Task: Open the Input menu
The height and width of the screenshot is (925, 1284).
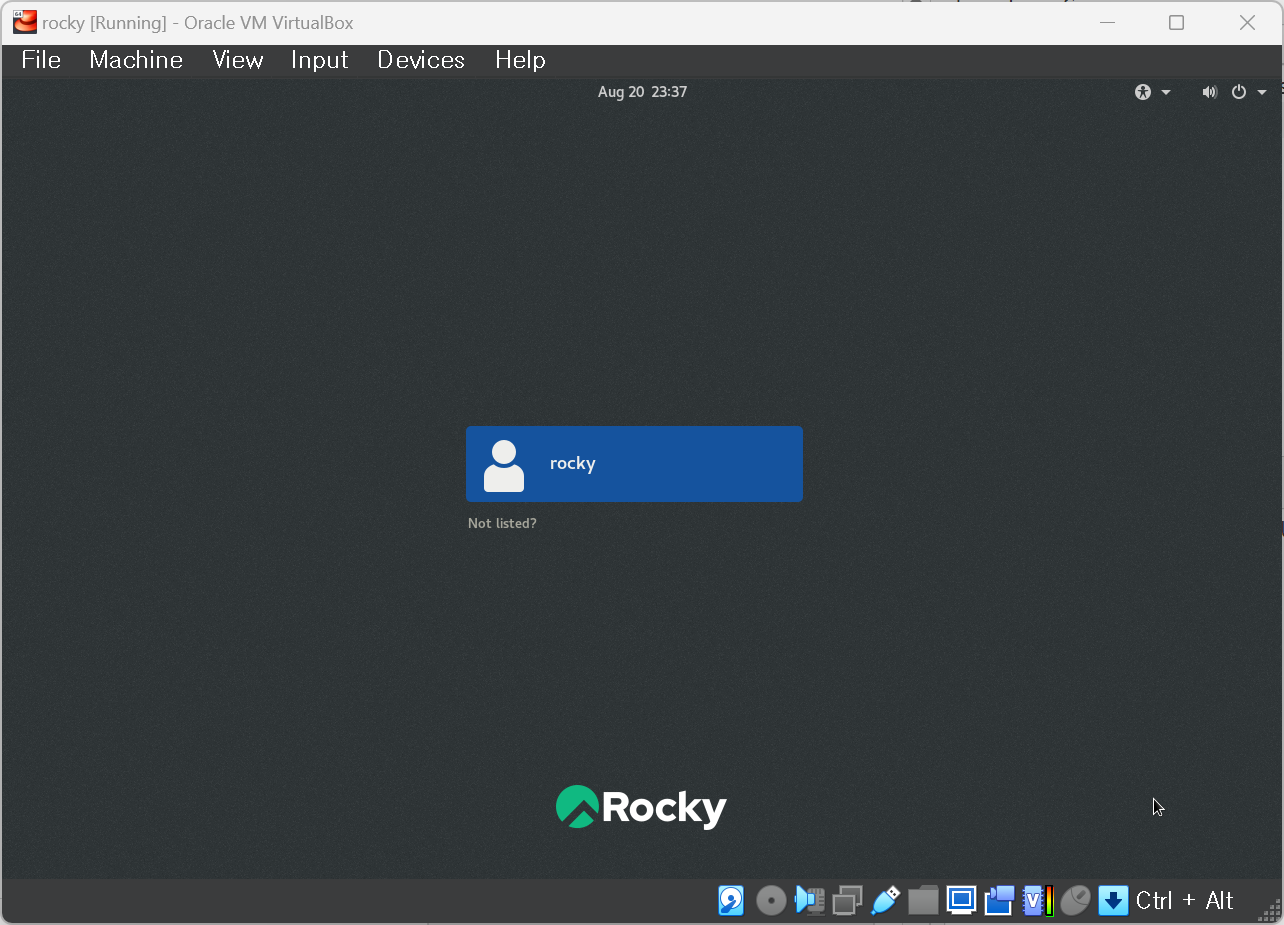Action: [320, 60]
